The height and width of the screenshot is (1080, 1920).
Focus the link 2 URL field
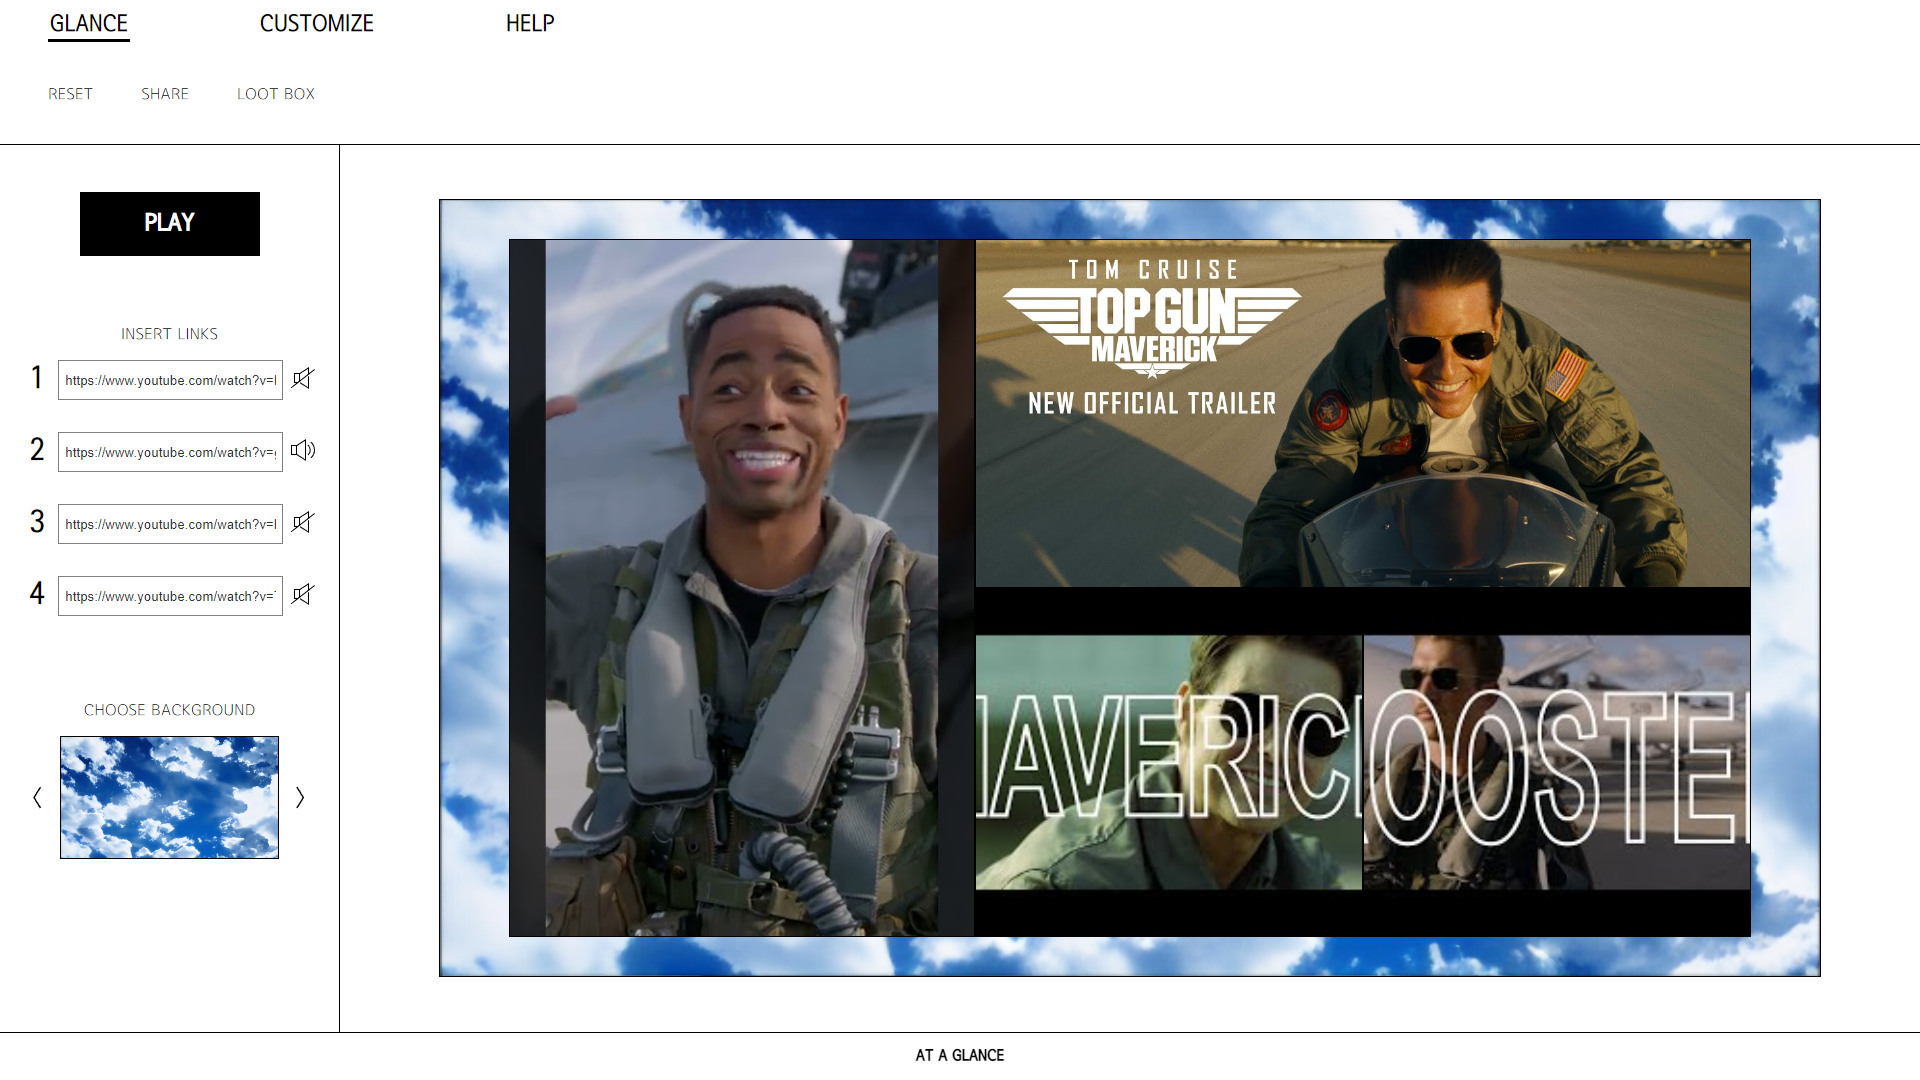[170, 452]
